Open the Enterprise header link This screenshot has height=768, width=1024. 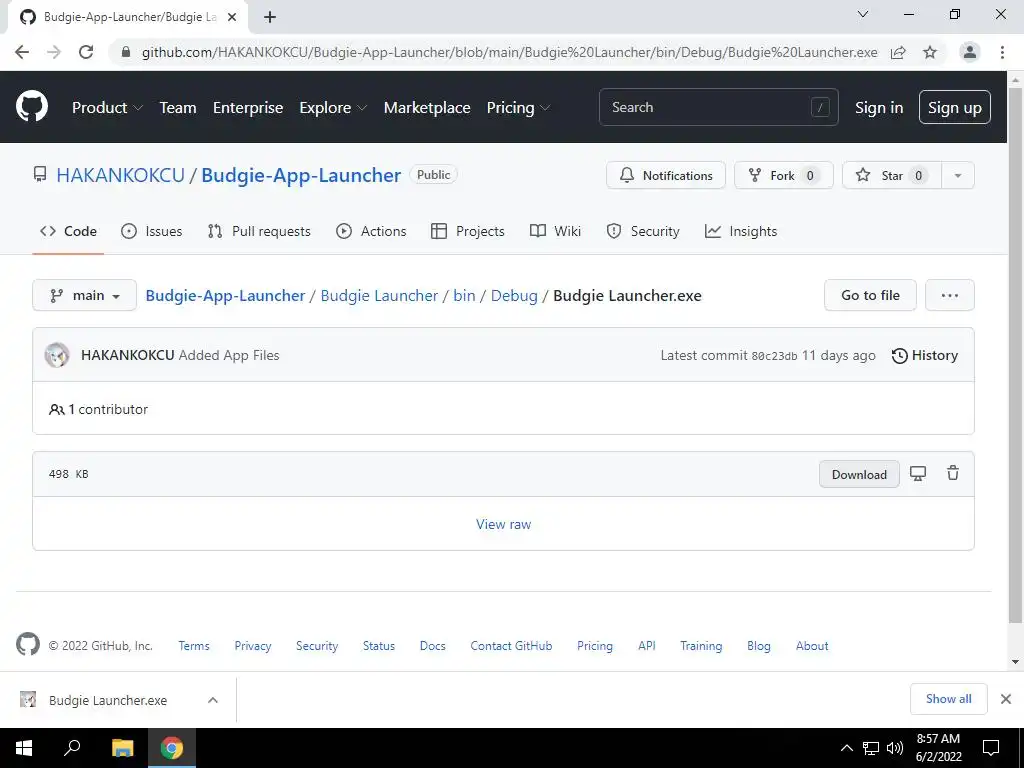pyautogui.click(x=248, y=108)
